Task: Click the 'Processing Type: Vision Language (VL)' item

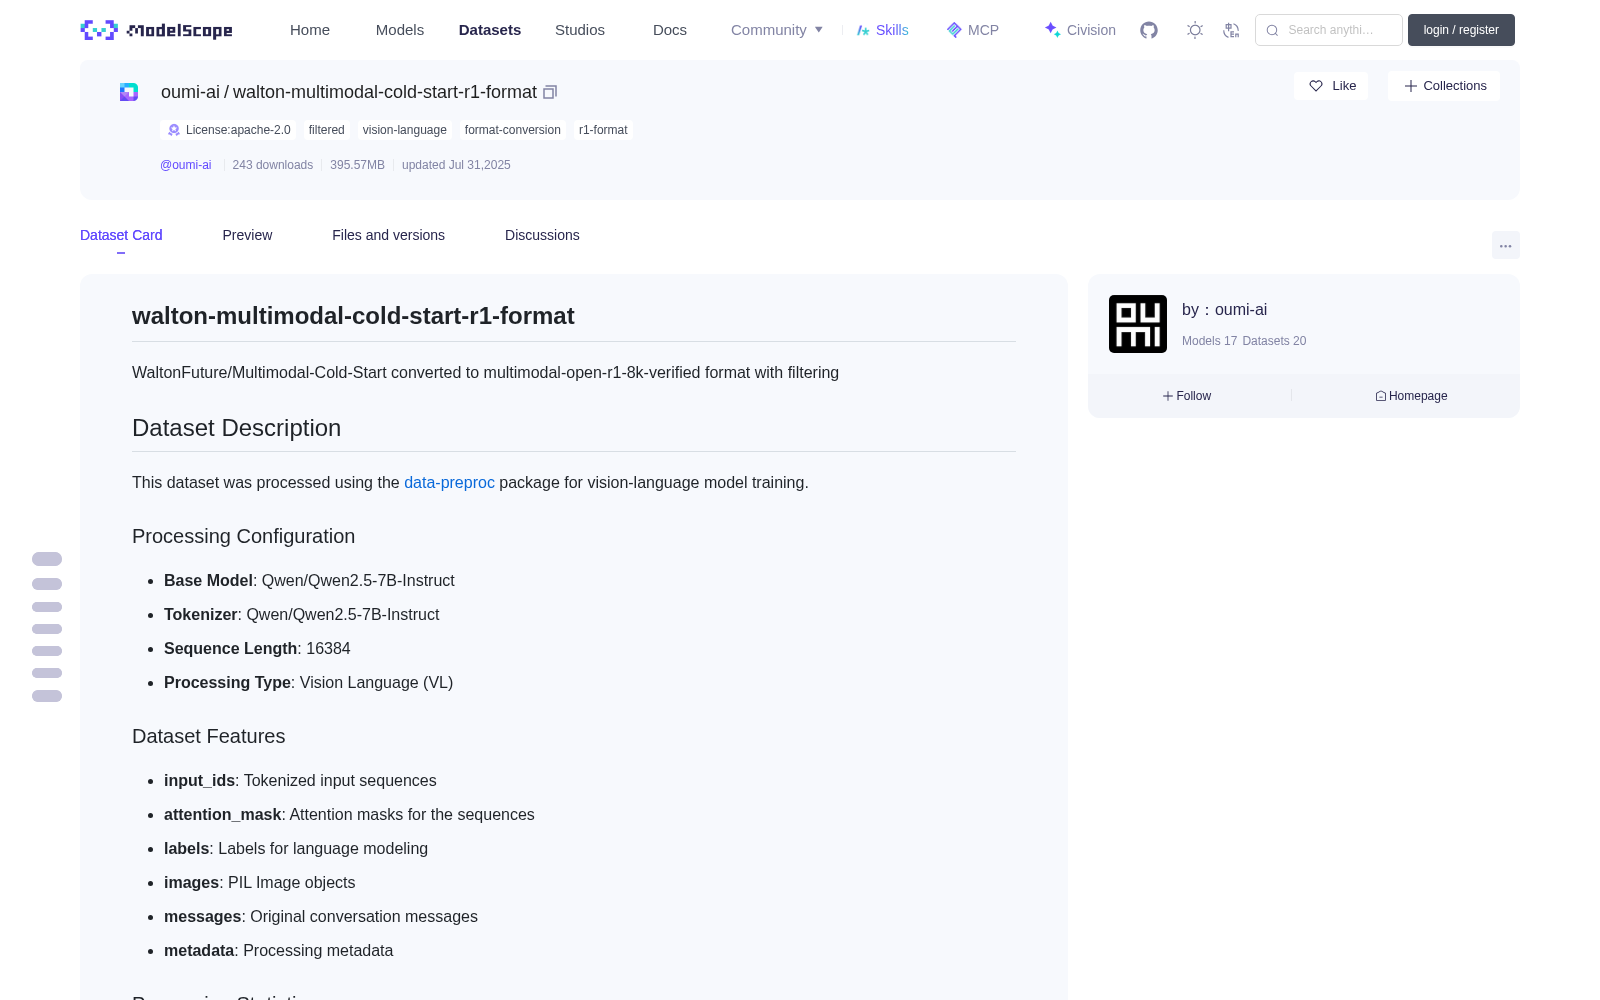Action: [308, 682]
